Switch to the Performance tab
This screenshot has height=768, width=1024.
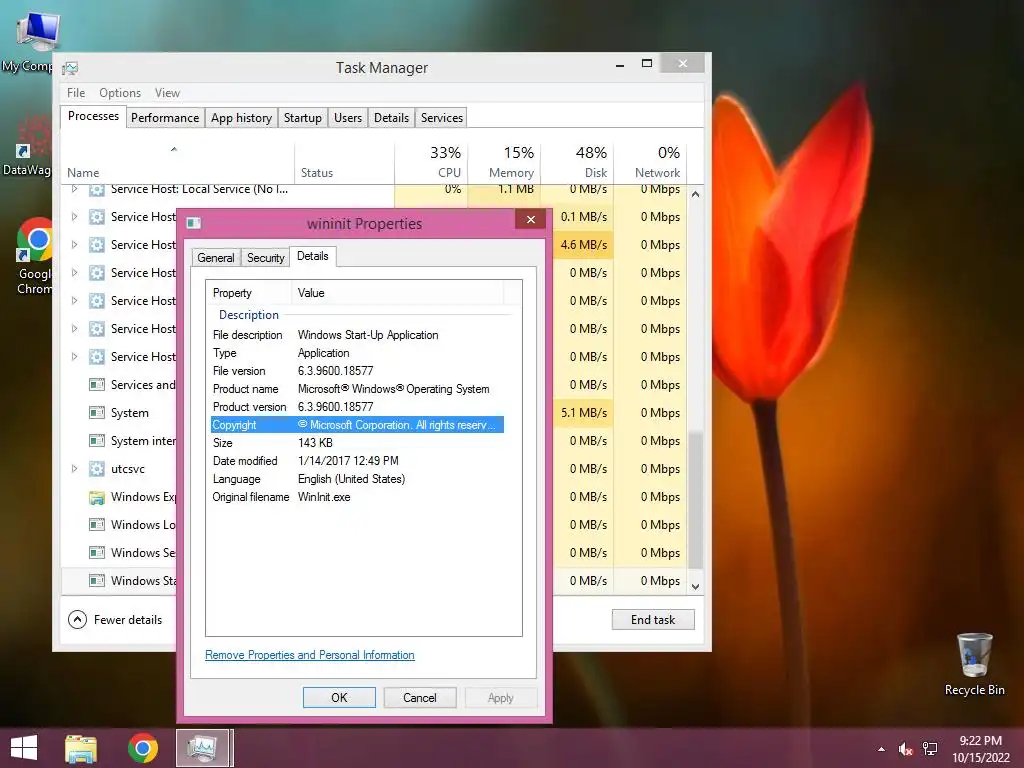165,118
